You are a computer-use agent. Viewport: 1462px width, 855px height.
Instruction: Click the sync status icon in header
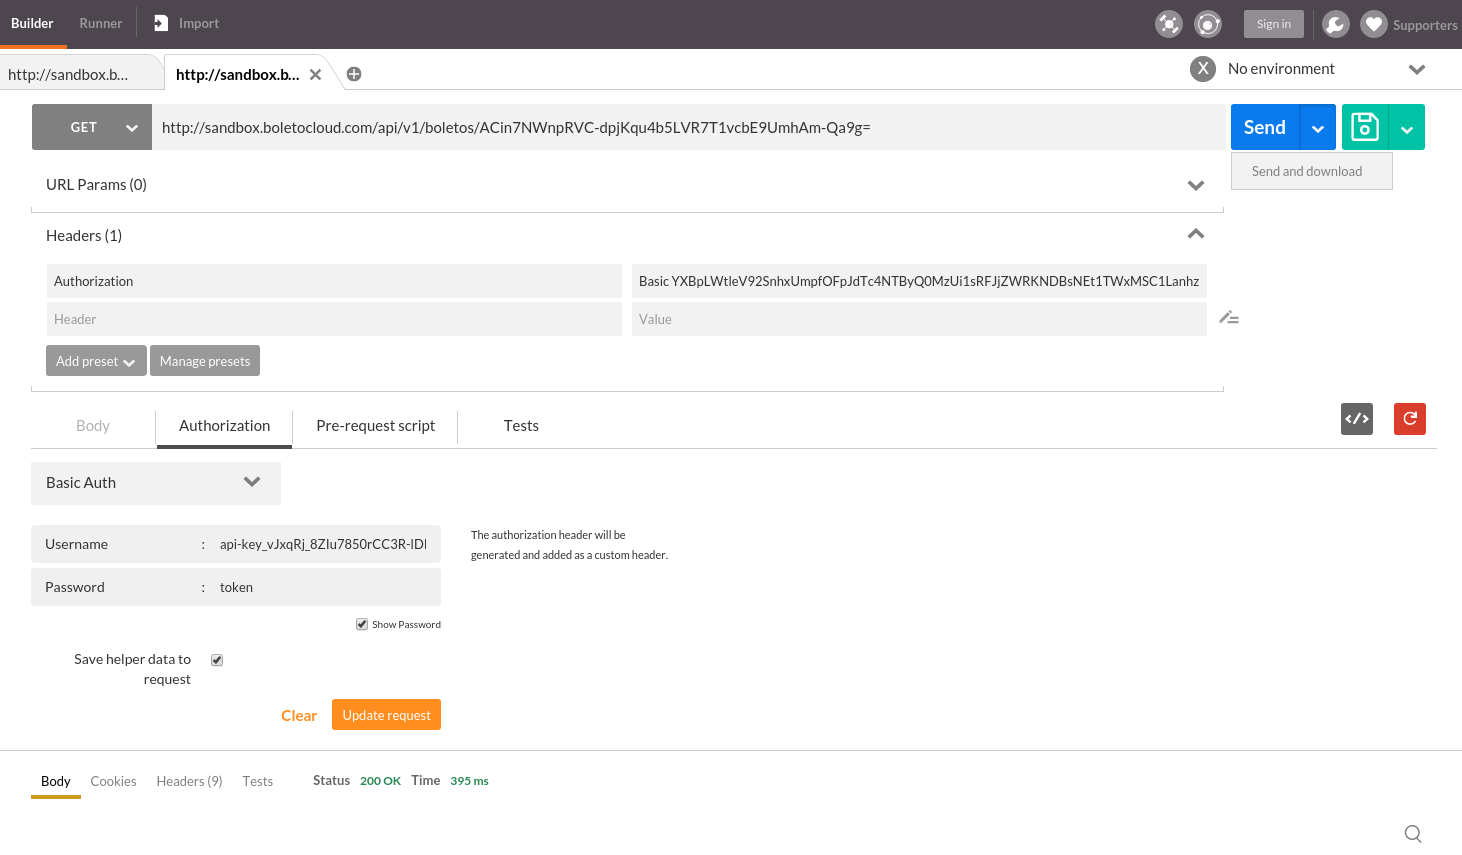(x=1208, y=24)
